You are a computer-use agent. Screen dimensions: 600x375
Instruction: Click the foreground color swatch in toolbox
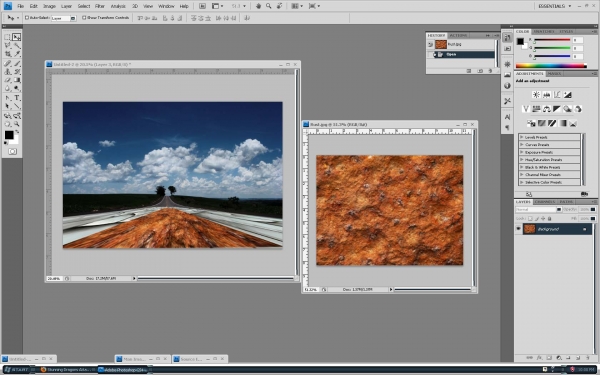tap(9, 135)
